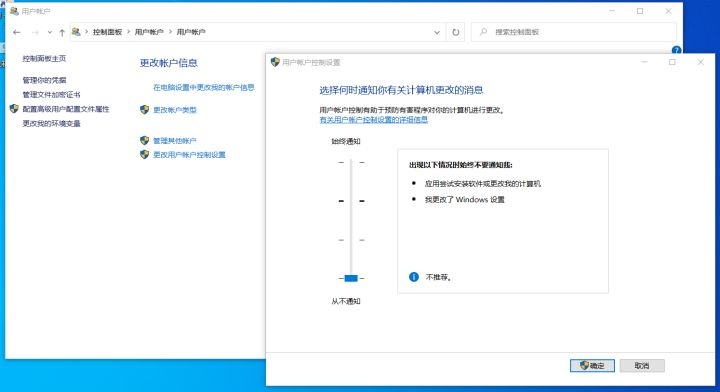Viewport: 720px width, 392px height.
Task: Click the forward navigation arrow
Action: (x=35, y=32)
